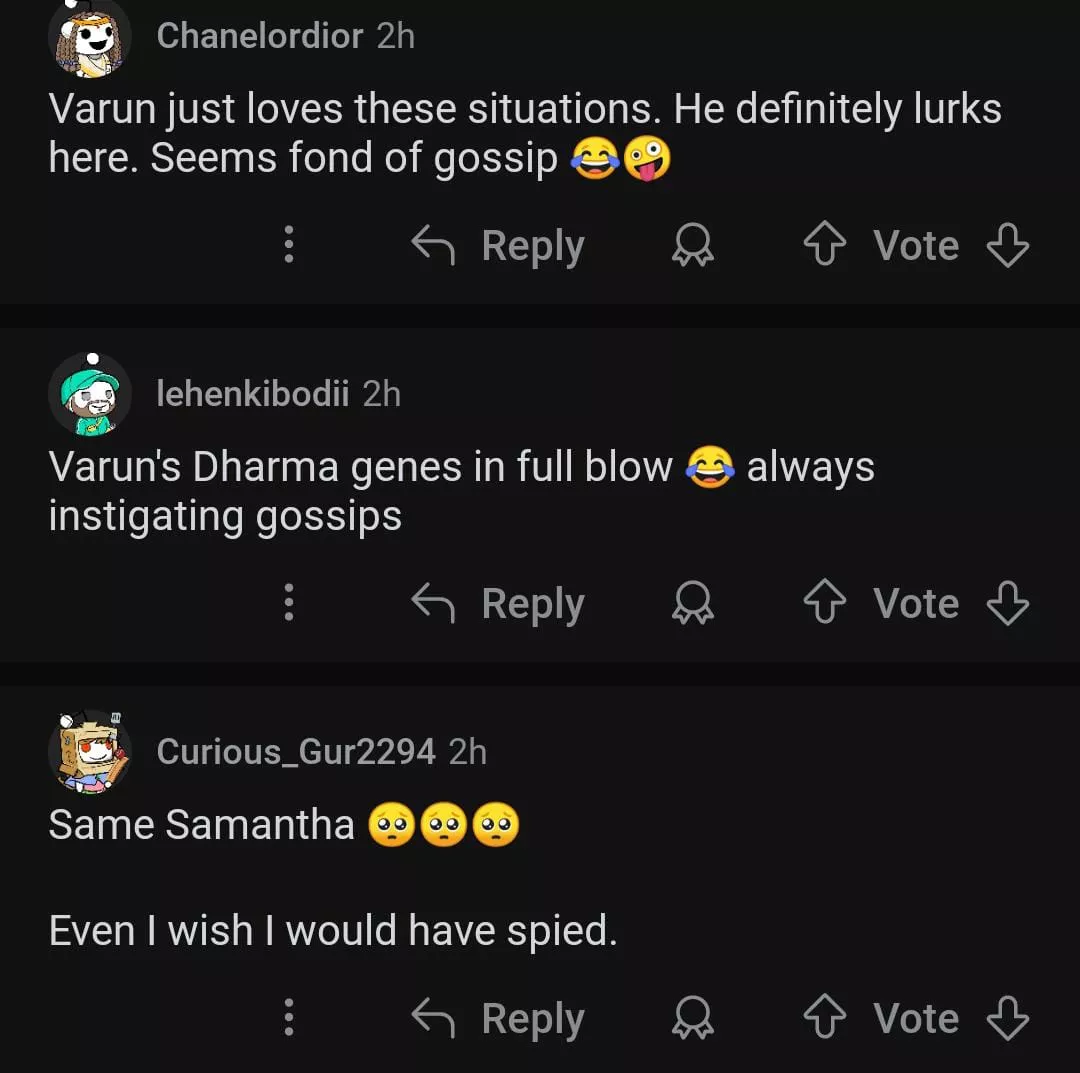Reply to lehenkibodii's comment

498,604
